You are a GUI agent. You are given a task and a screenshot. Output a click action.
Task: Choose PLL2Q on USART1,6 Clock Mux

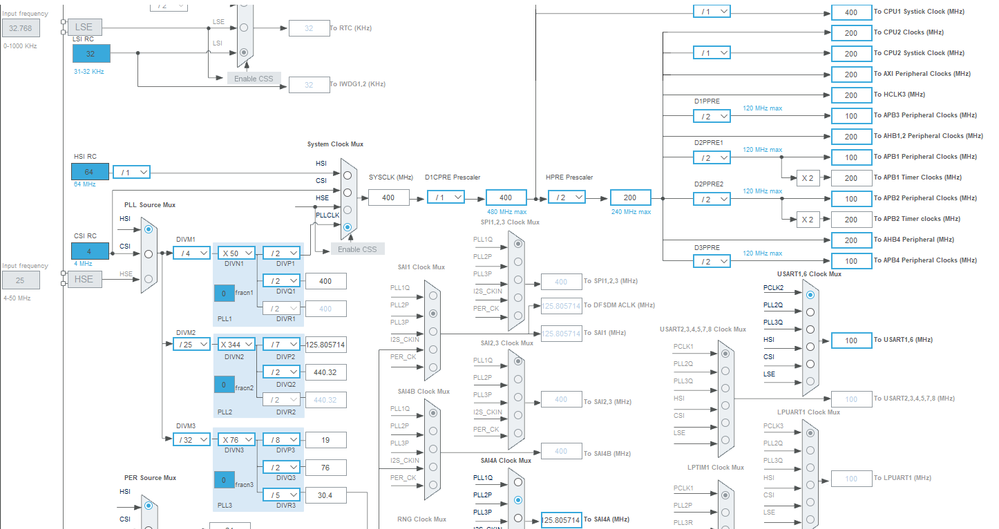[810, 312]
